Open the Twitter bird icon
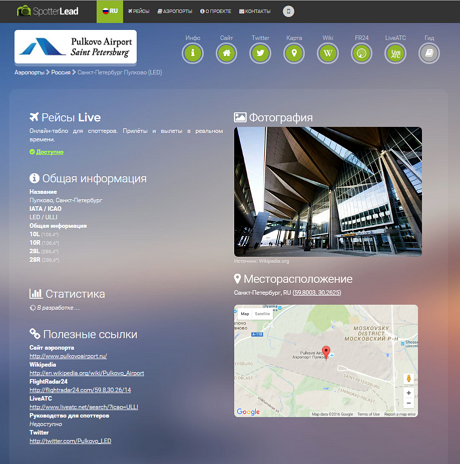Viewport: 460px width, 464px height. tap(260, 53)
